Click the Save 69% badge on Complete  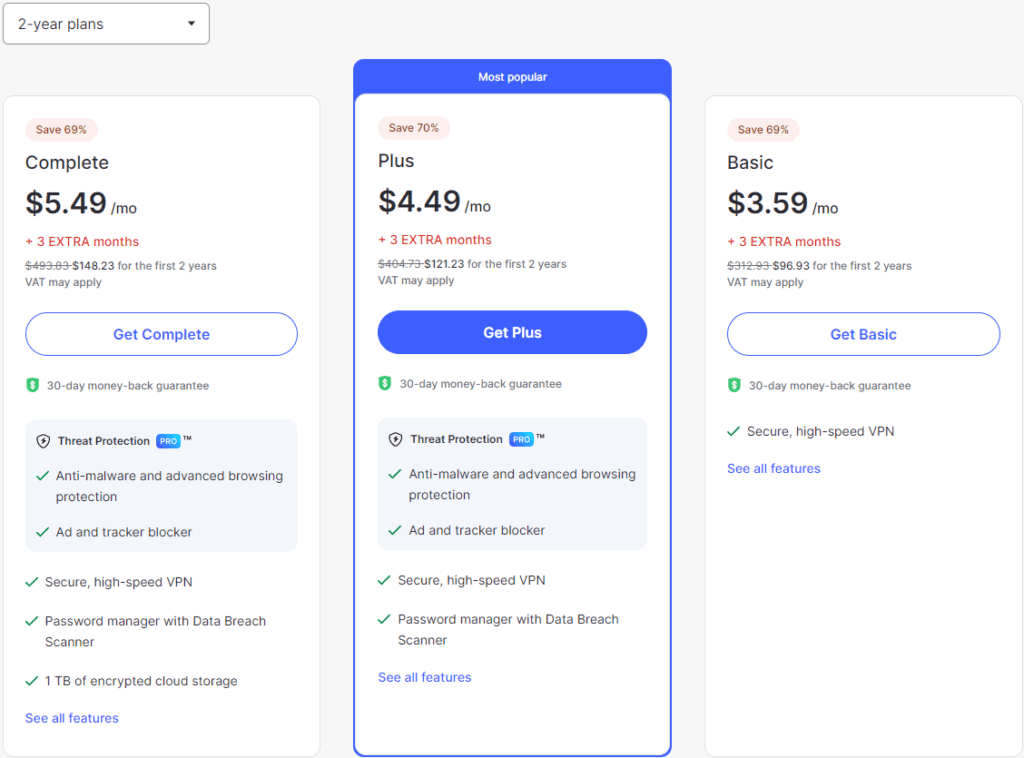click(x=61, y=129)
